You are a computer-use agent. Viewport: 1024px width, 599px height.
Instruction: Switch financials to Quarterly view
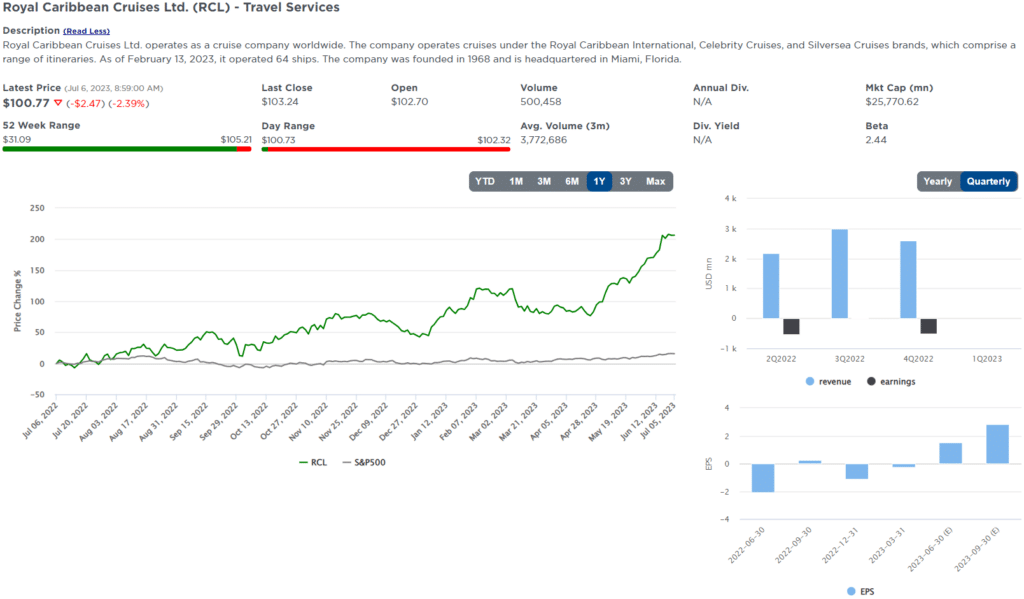[x=989, y=182]
